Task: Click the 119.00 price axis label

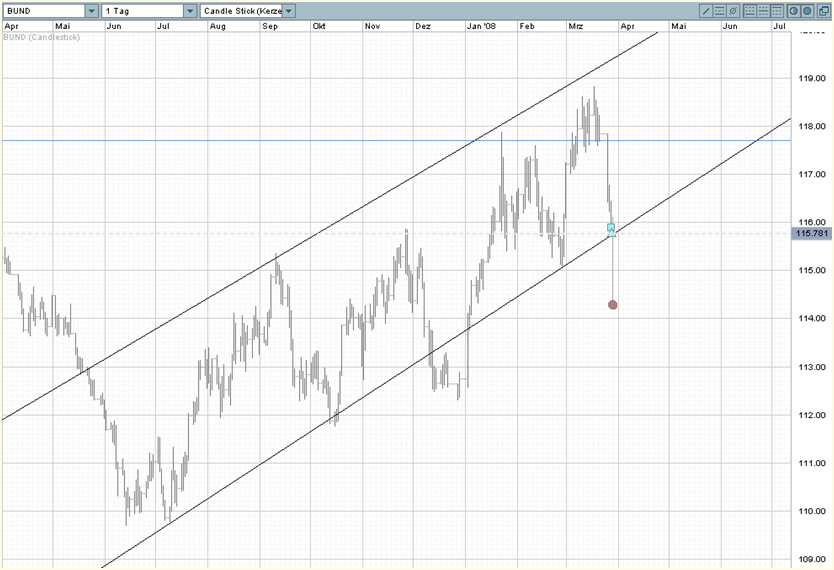Action: click(812, 78)
